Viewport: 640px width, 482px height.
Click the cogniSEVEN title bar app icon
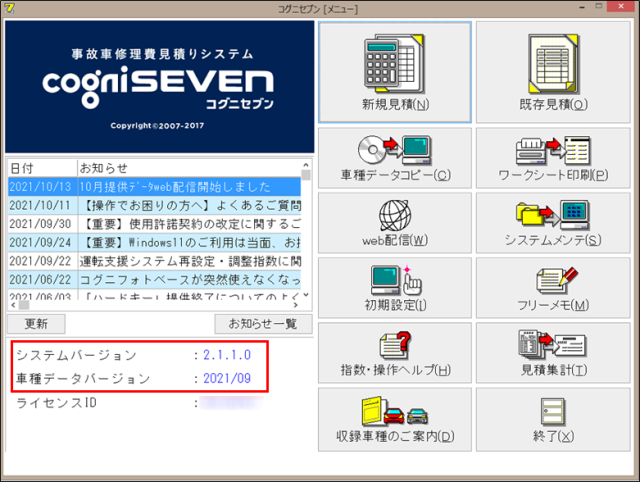pyautogui.click(x=9, y=8)
